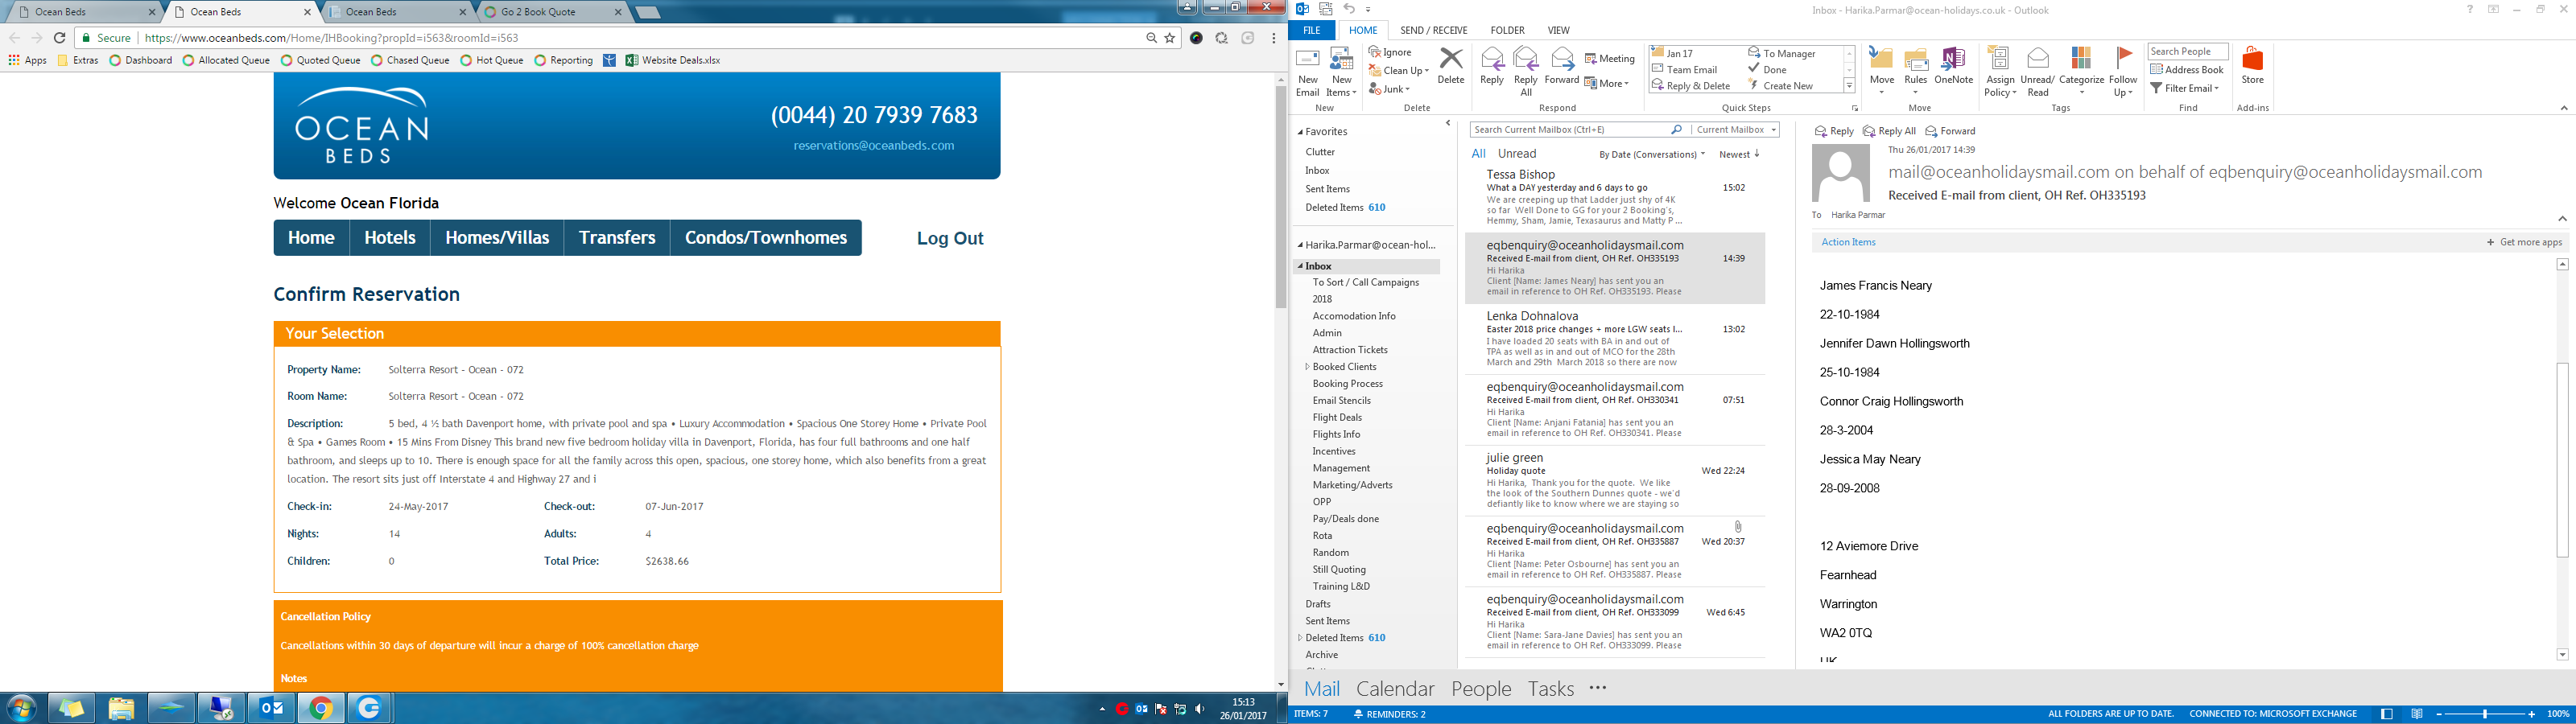Open the Windows Start menu

[21, 708]
